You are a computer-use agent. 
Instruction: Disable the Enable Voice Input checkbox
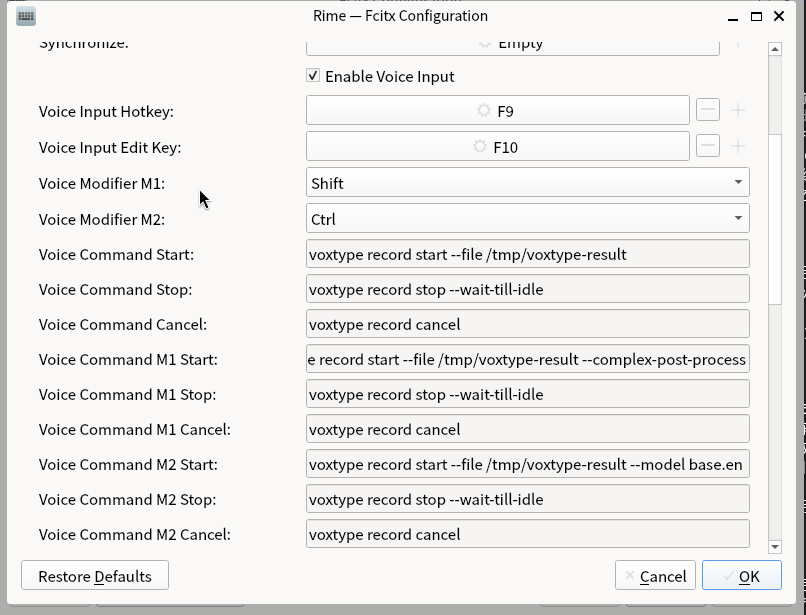click(314, 76)
